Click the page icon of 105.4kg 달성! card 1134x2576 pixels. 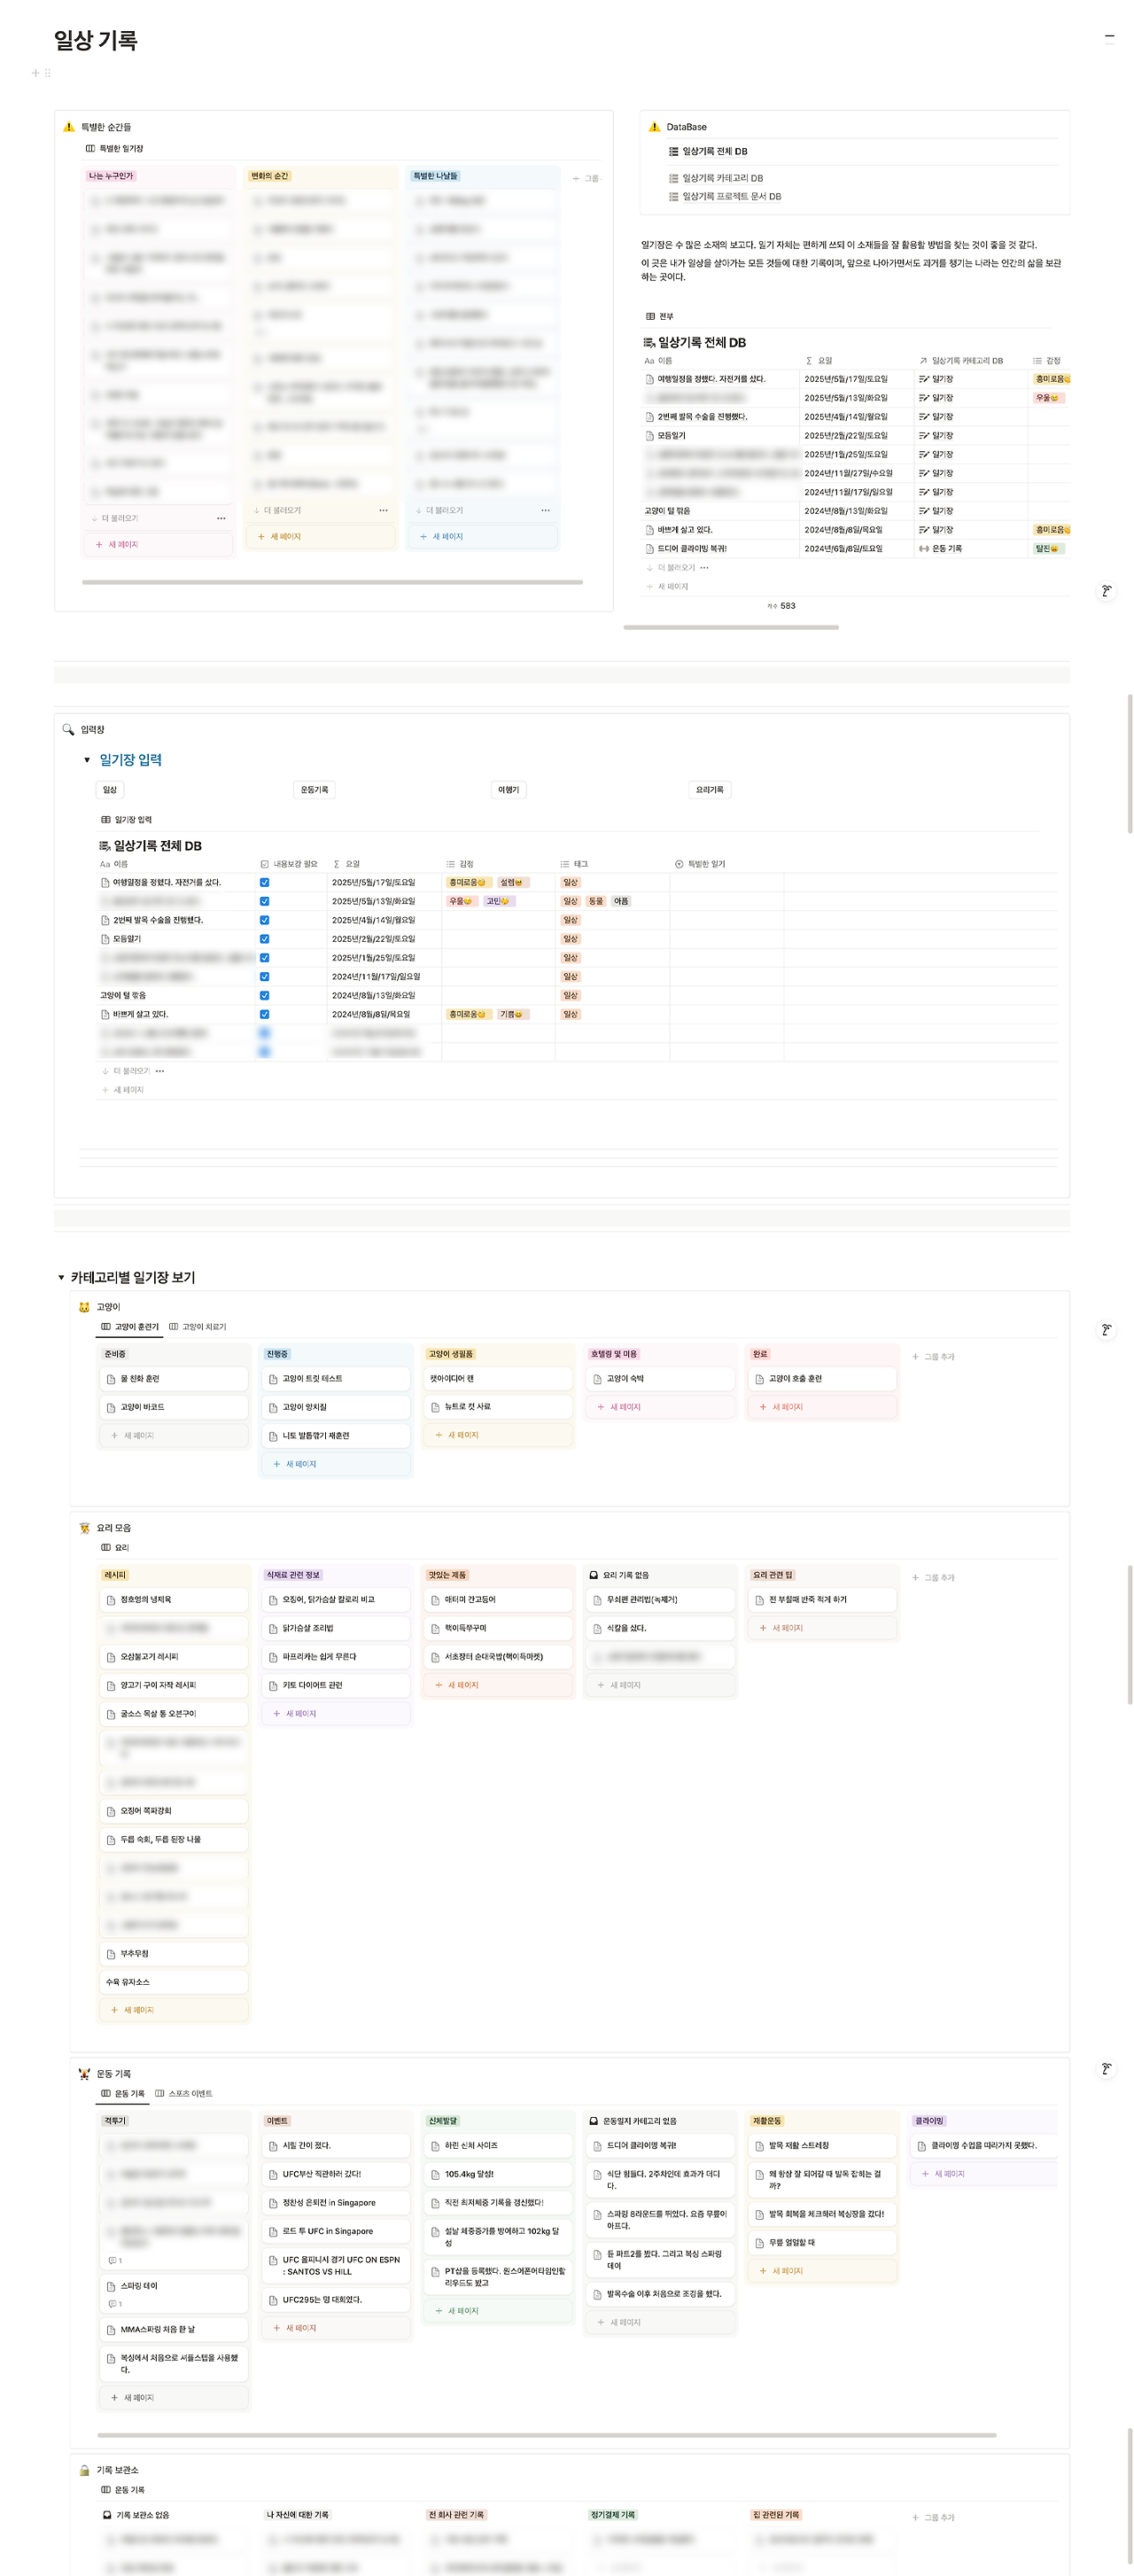(x=435, y=2173)
